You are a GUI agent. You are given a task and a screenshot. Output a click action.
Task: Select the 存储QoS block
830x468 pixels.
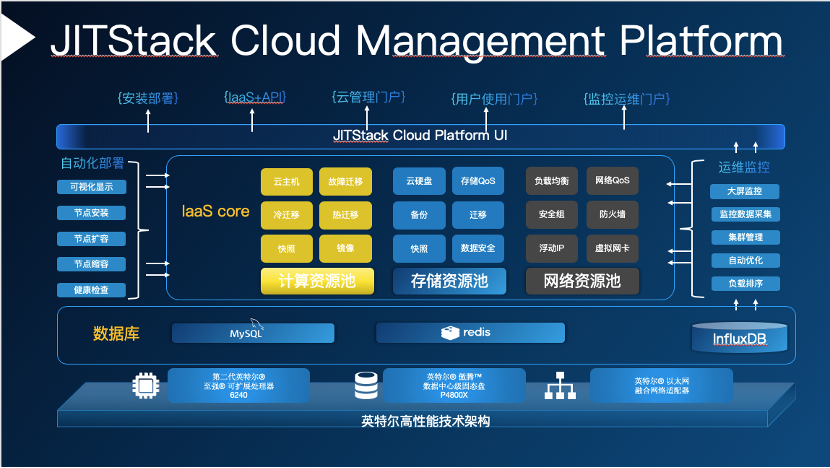click(x=478, y=181)
